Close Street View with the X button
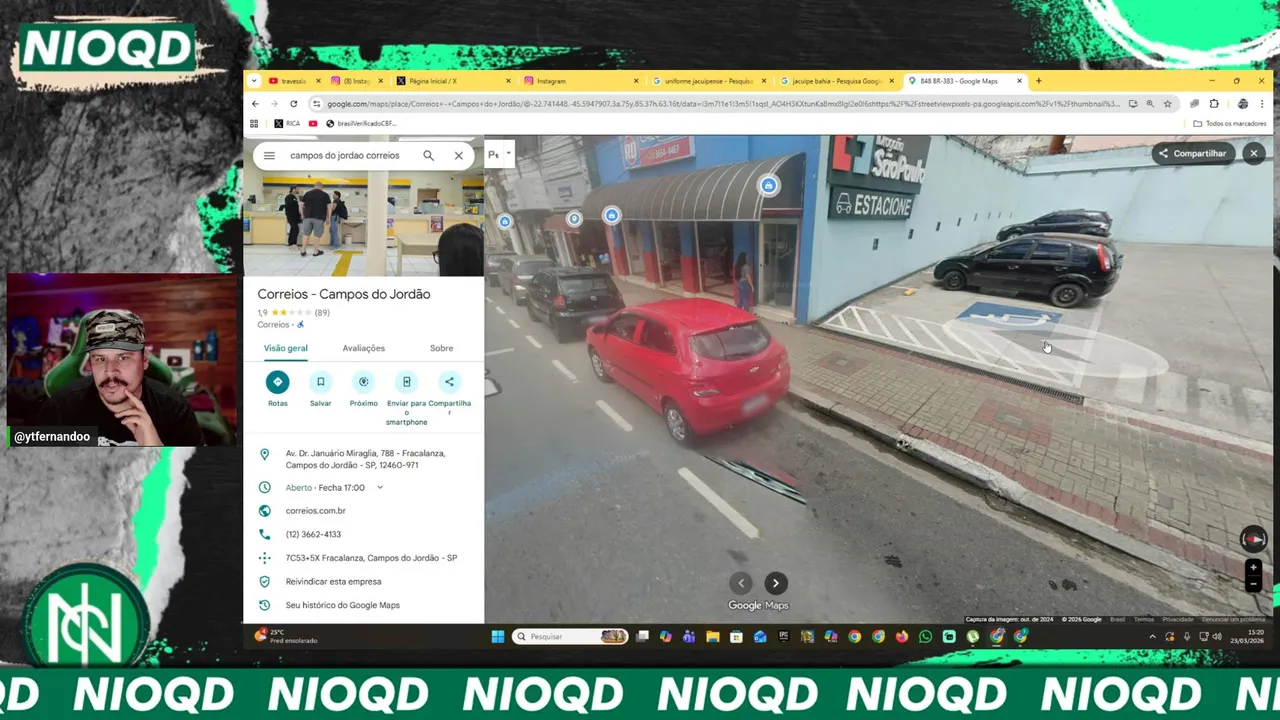This screenshot has height=720, width=1280. point(1253,153)
